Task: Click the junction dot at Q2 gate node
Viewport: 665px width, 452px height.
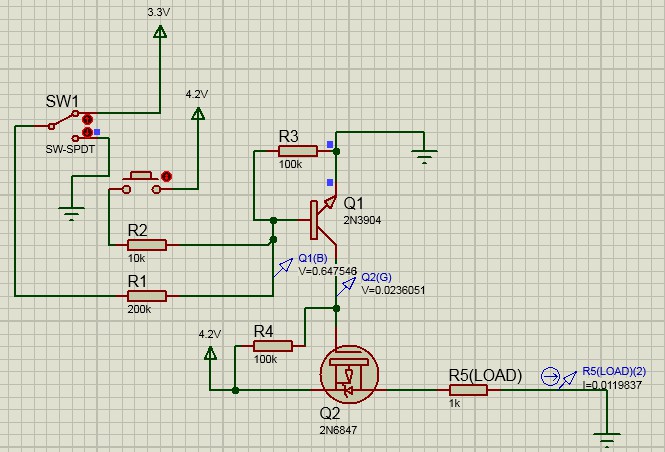Action: point(336,309)
